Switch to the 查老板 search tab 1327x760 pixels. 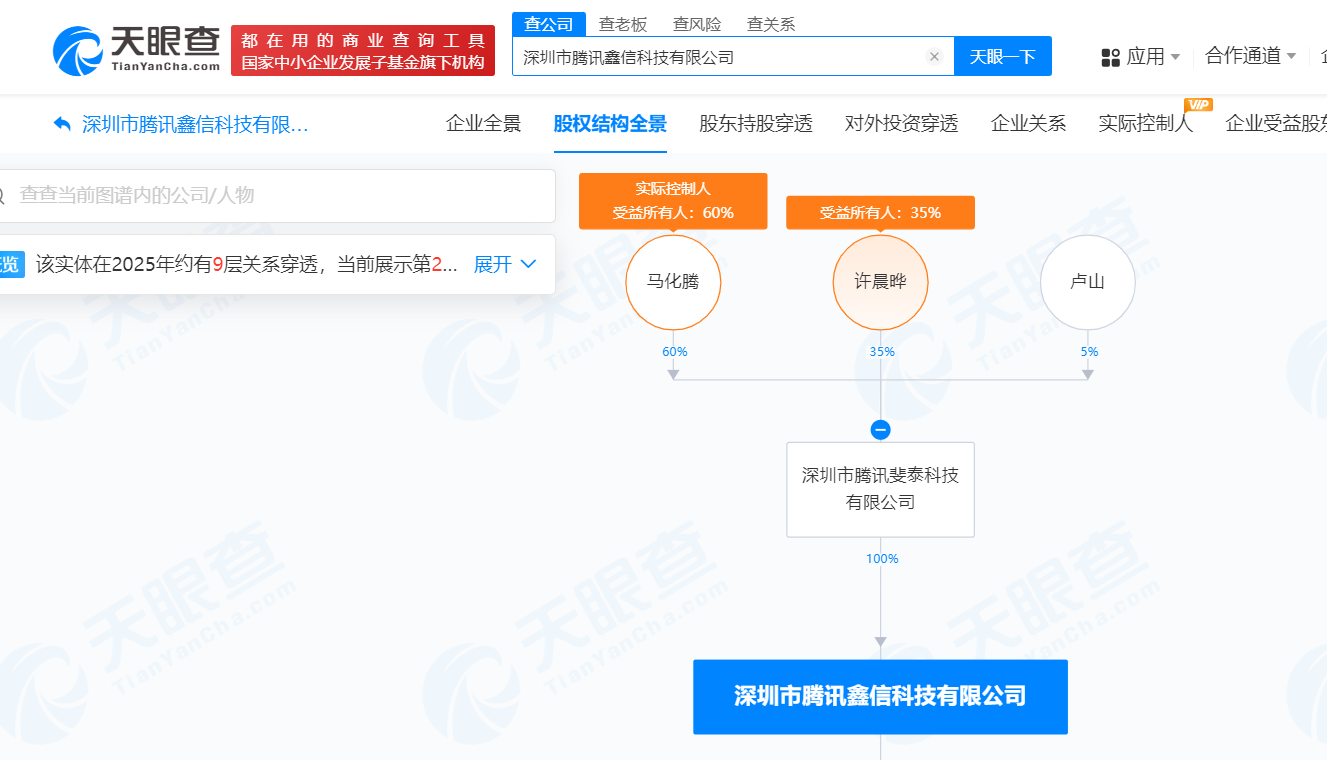coord(622,24)
